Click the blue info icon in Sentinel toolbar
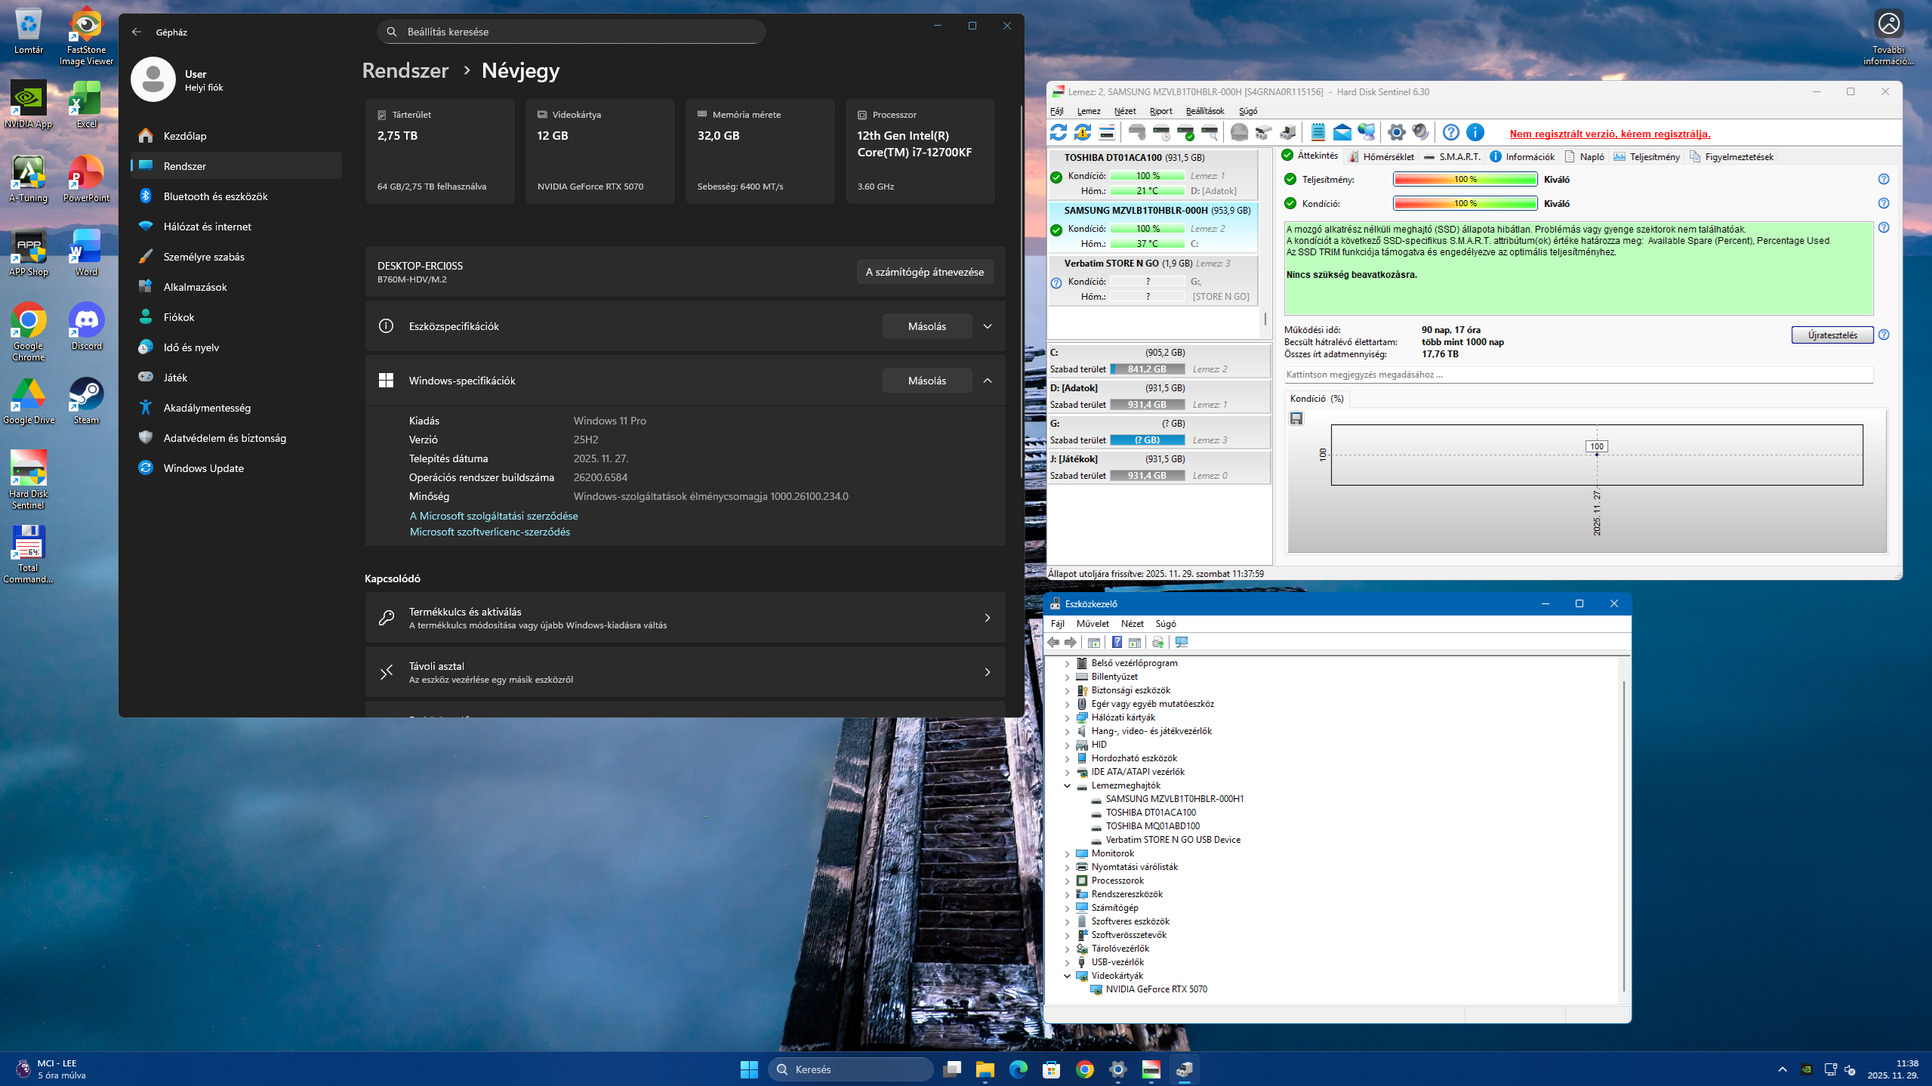Viewport: 1932px width, 1086px height. tap(1475, 133)
